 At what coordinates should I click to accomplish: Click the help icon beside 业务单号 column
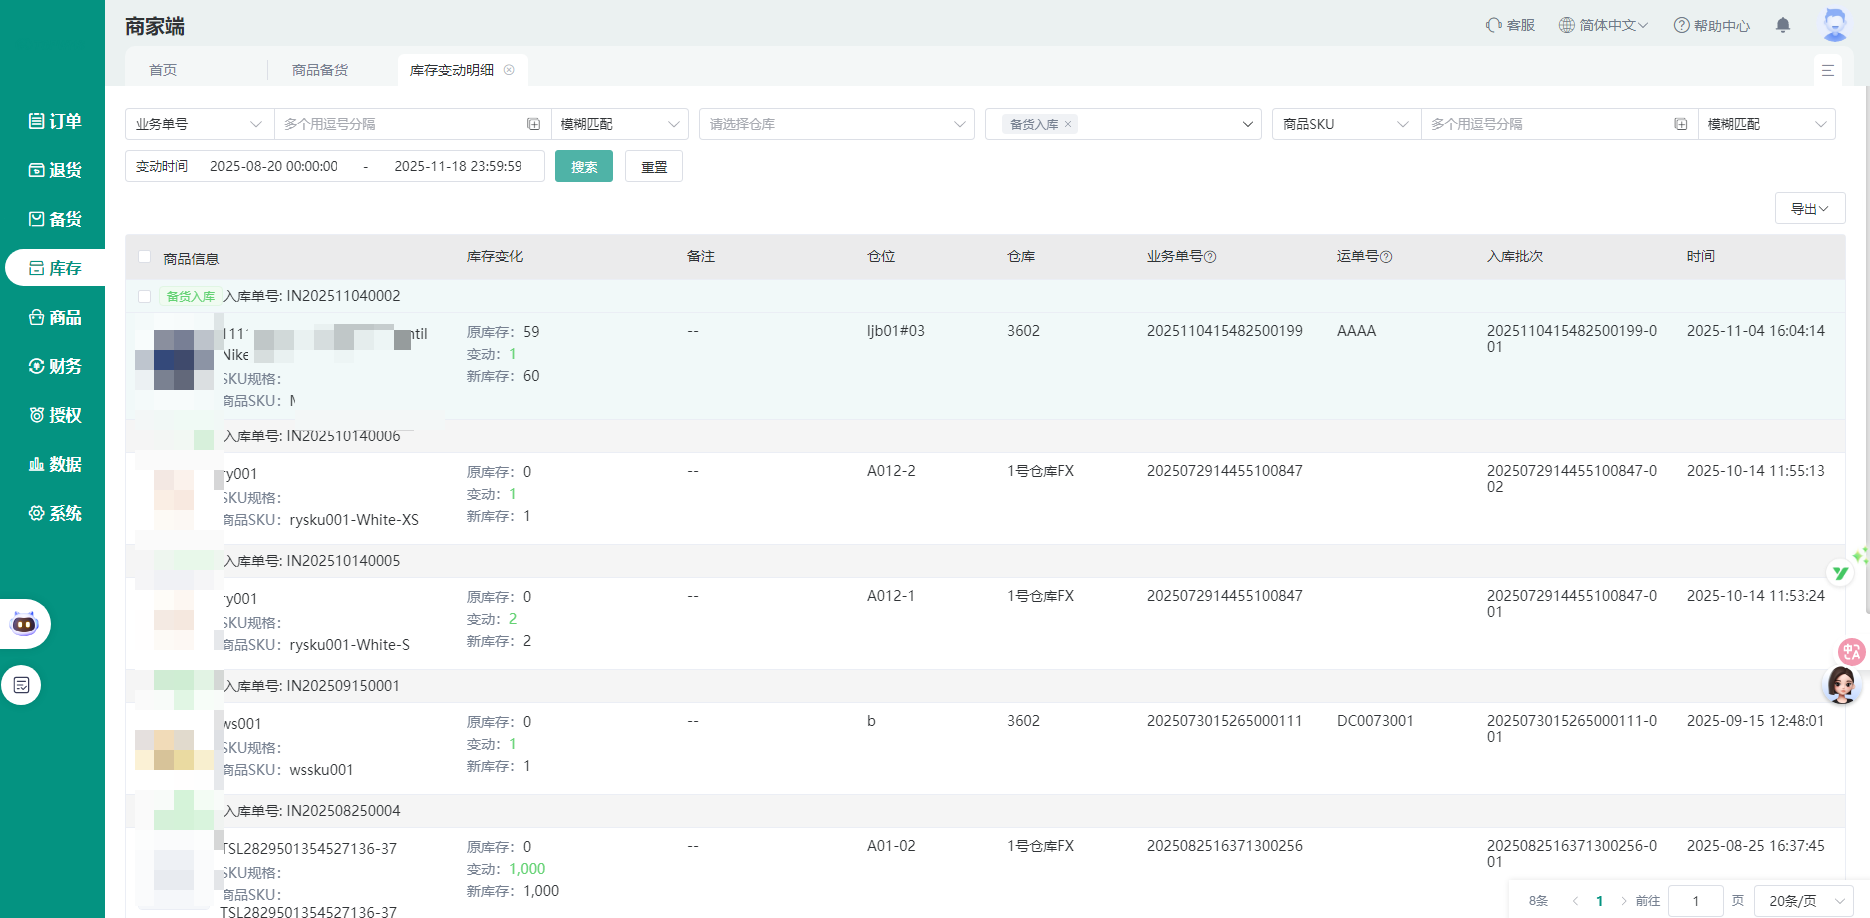pyautogui.click(x=1210, y=257)
